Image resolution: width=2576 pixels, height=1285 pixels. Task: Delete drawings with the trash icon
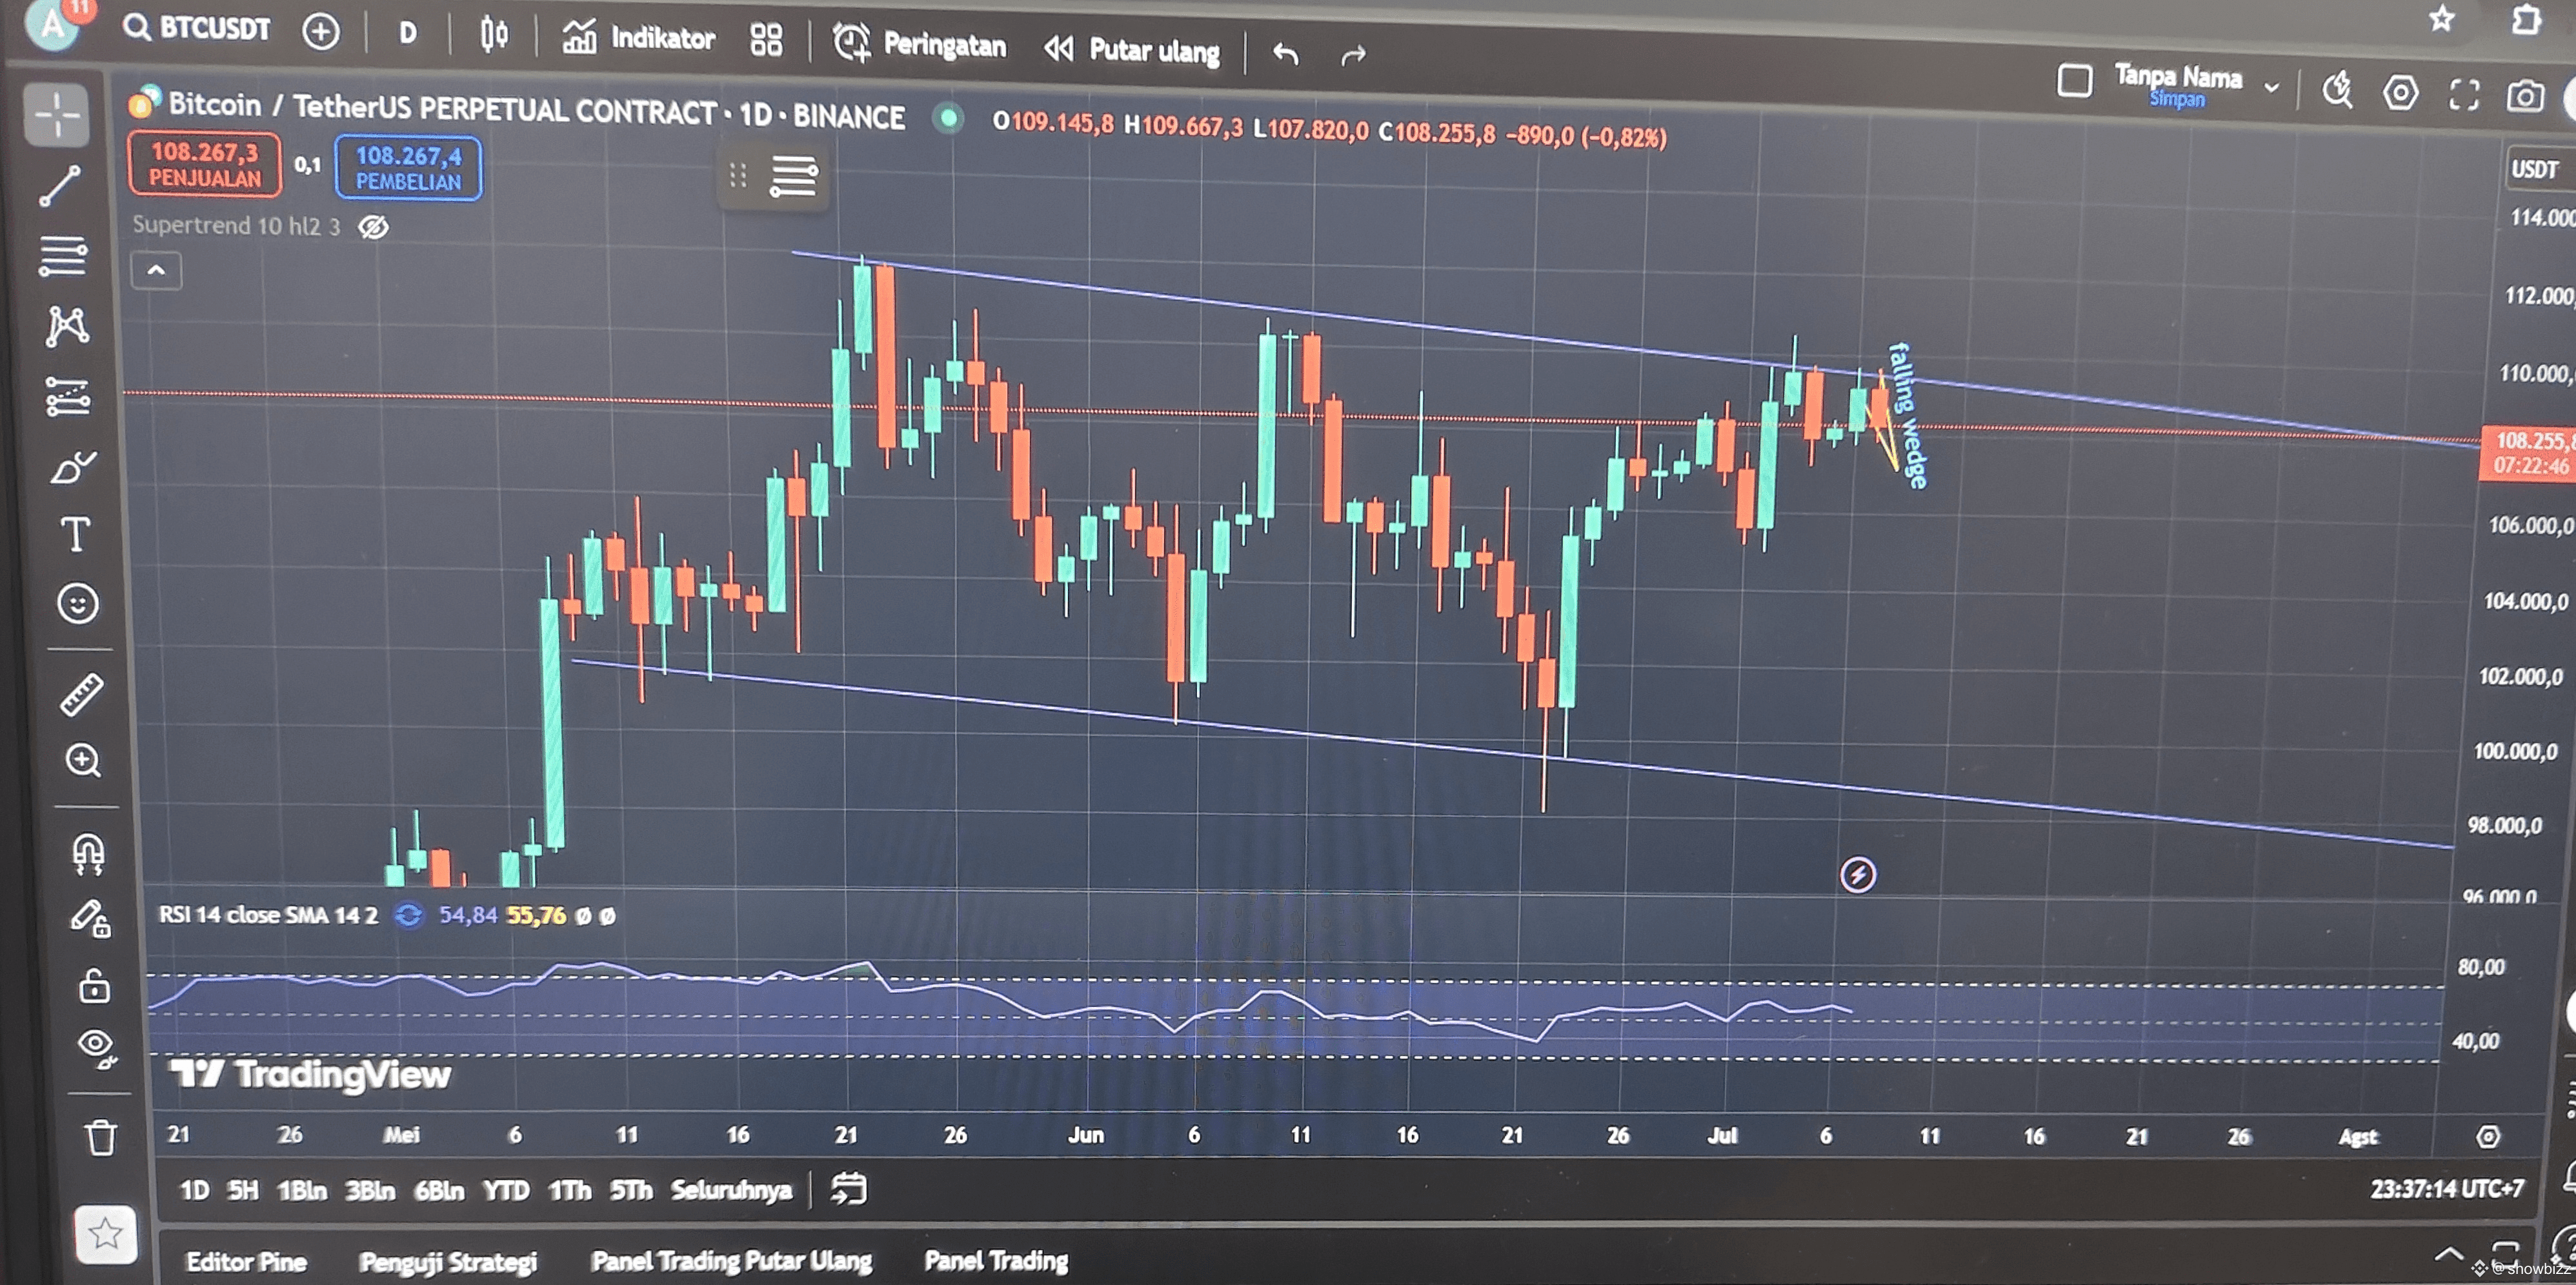click(100, 1137)
